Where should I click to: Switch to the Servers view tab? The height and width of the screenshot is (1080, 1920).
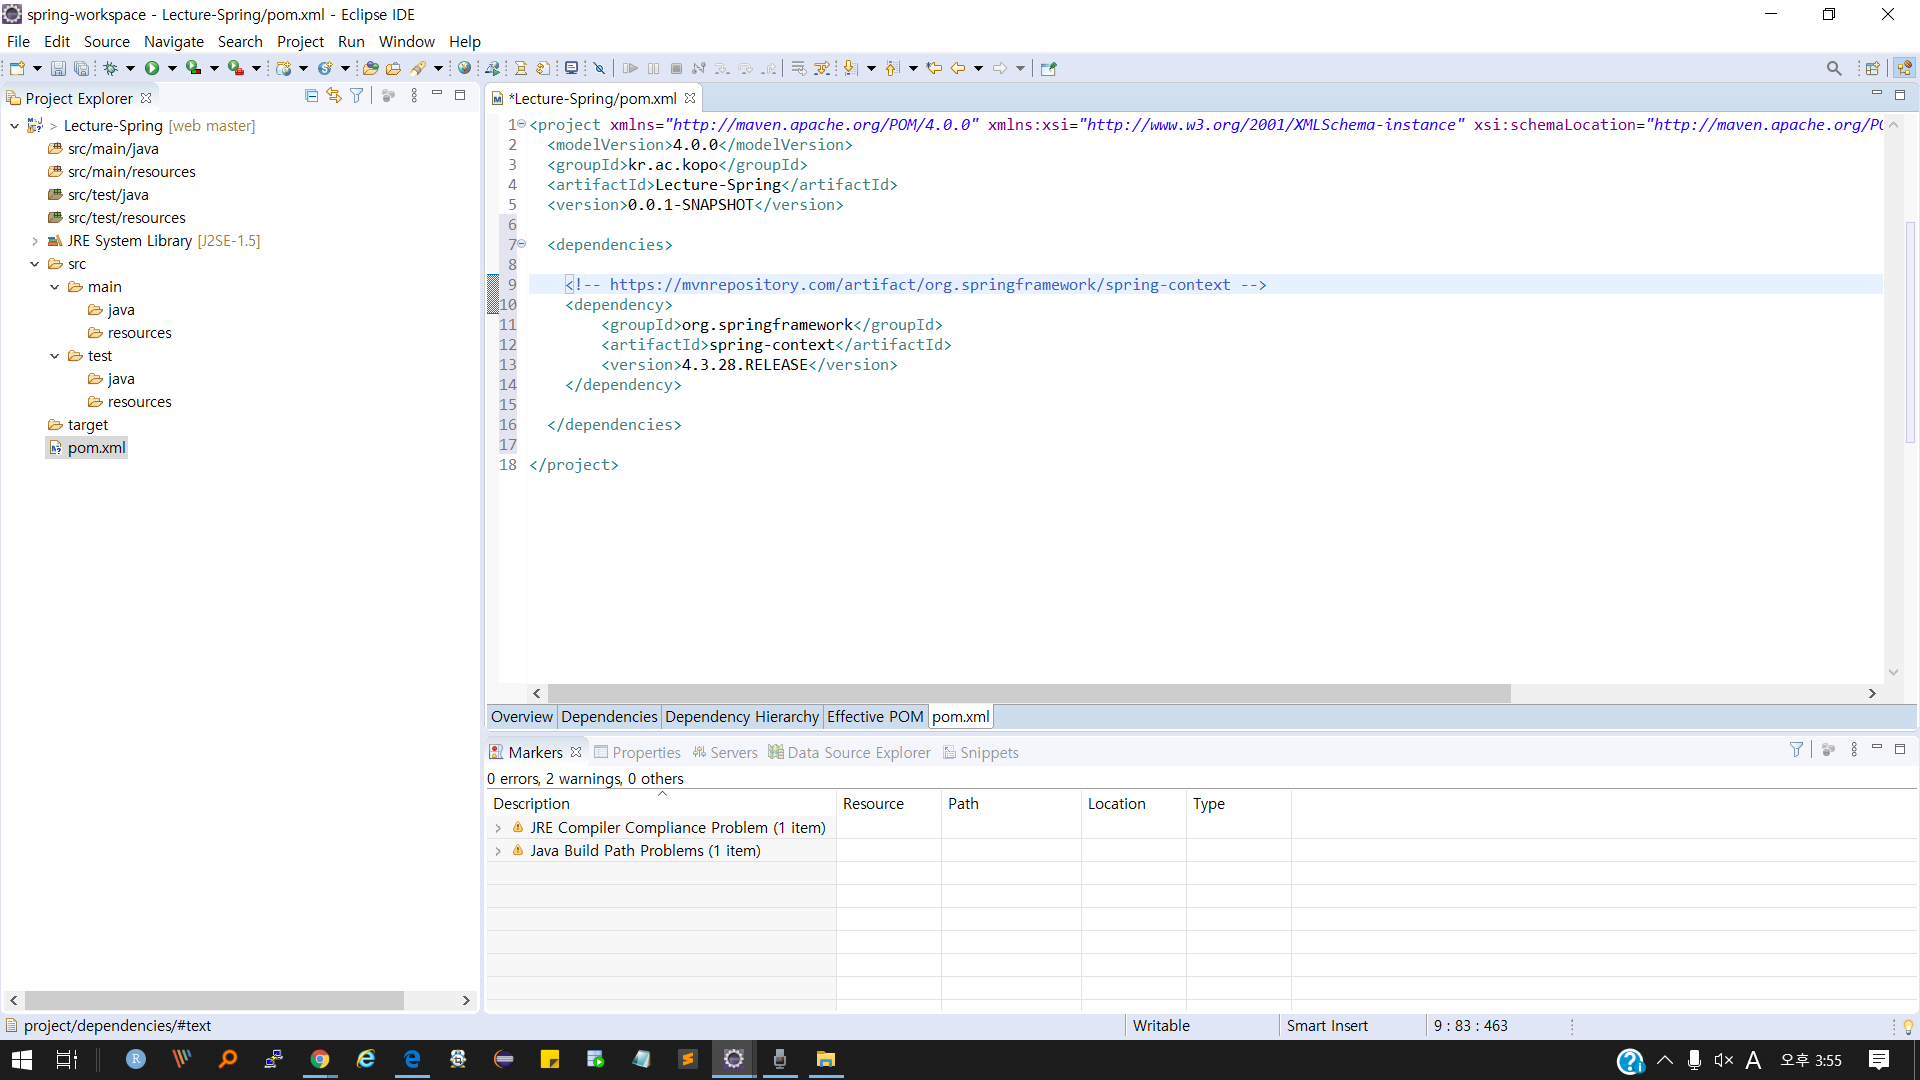(725, 753)
